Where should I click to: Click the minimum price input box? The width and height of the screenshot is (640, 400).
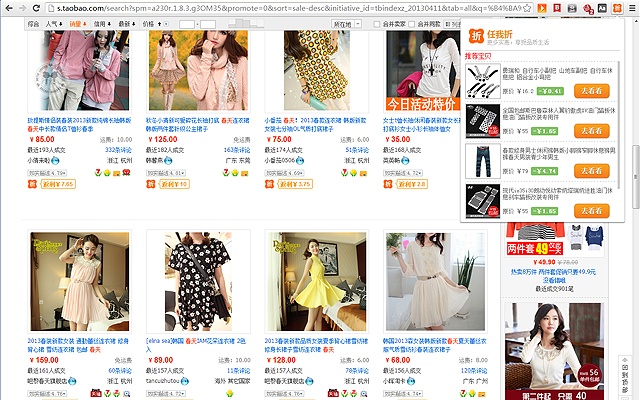[187, 24]
